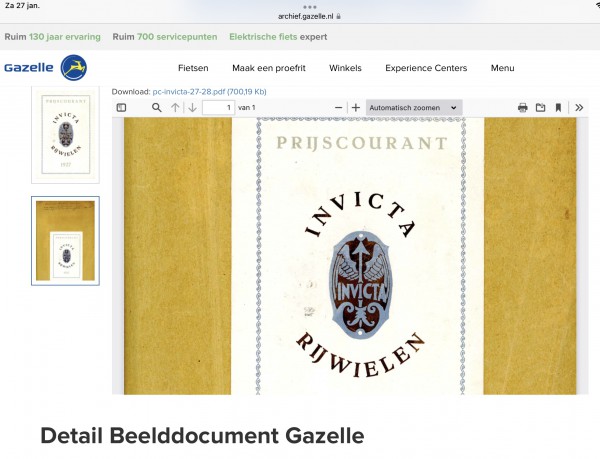Click the bookmark current view icon
This screenshot has height=459, width=600.
558,108
